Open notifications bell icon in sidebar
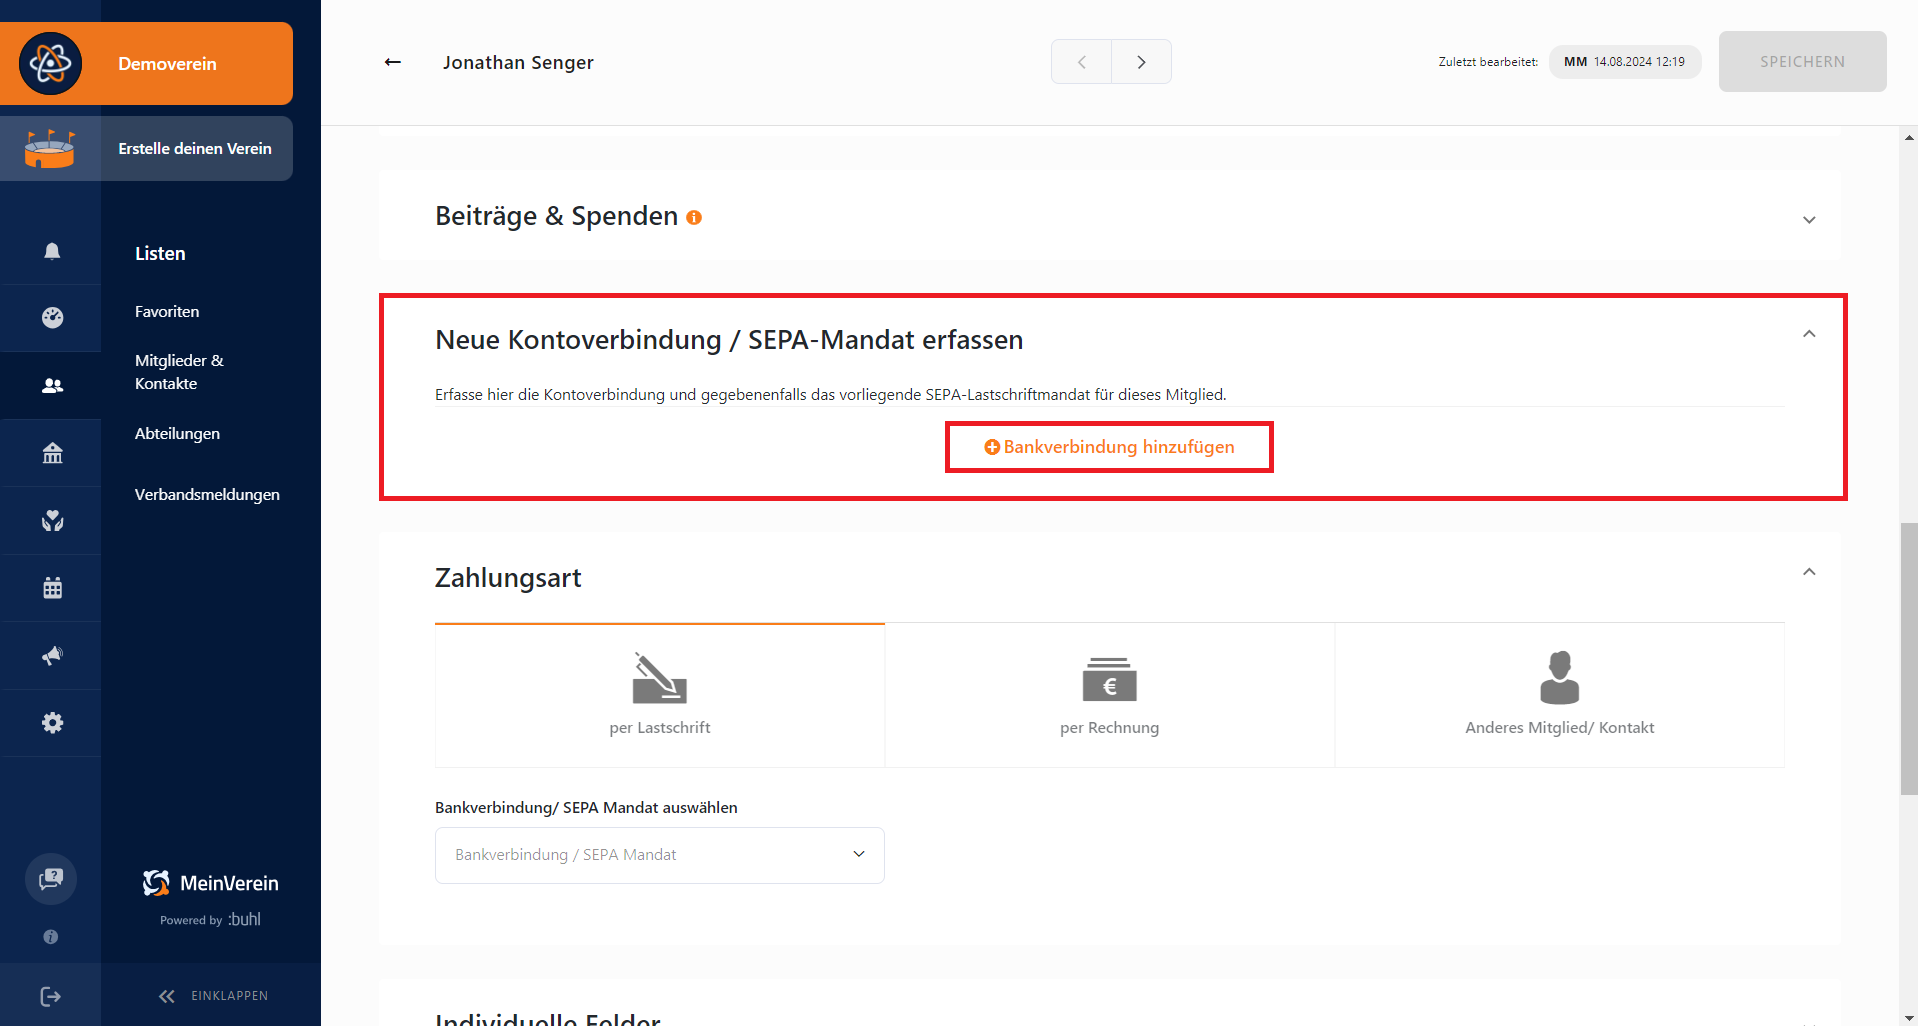This screenshot has height=1026, width=1918. [x=52, y=251]
